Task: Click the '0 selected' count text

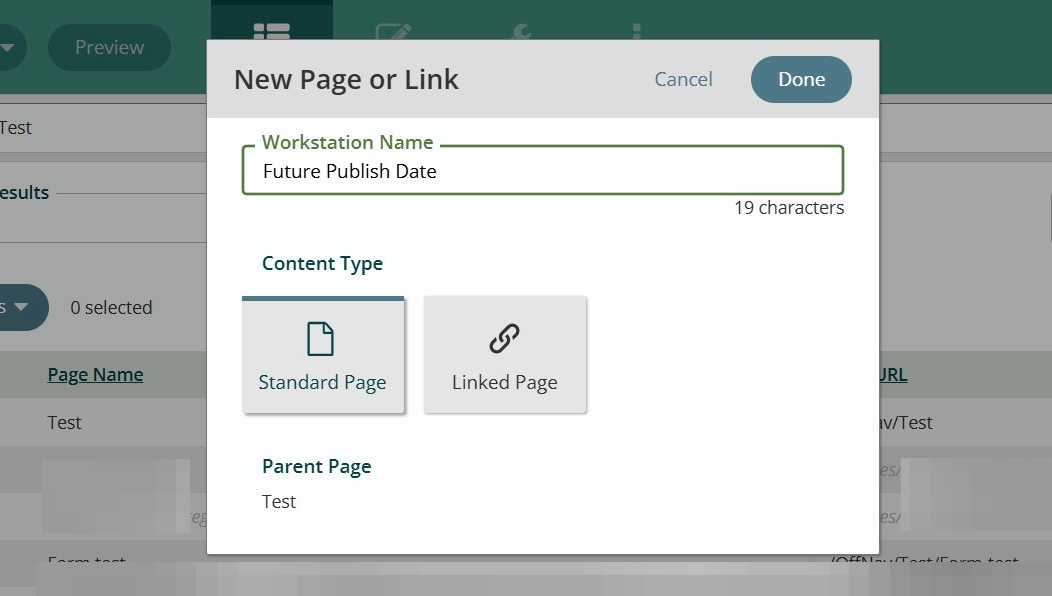Action: click(111, 308)
